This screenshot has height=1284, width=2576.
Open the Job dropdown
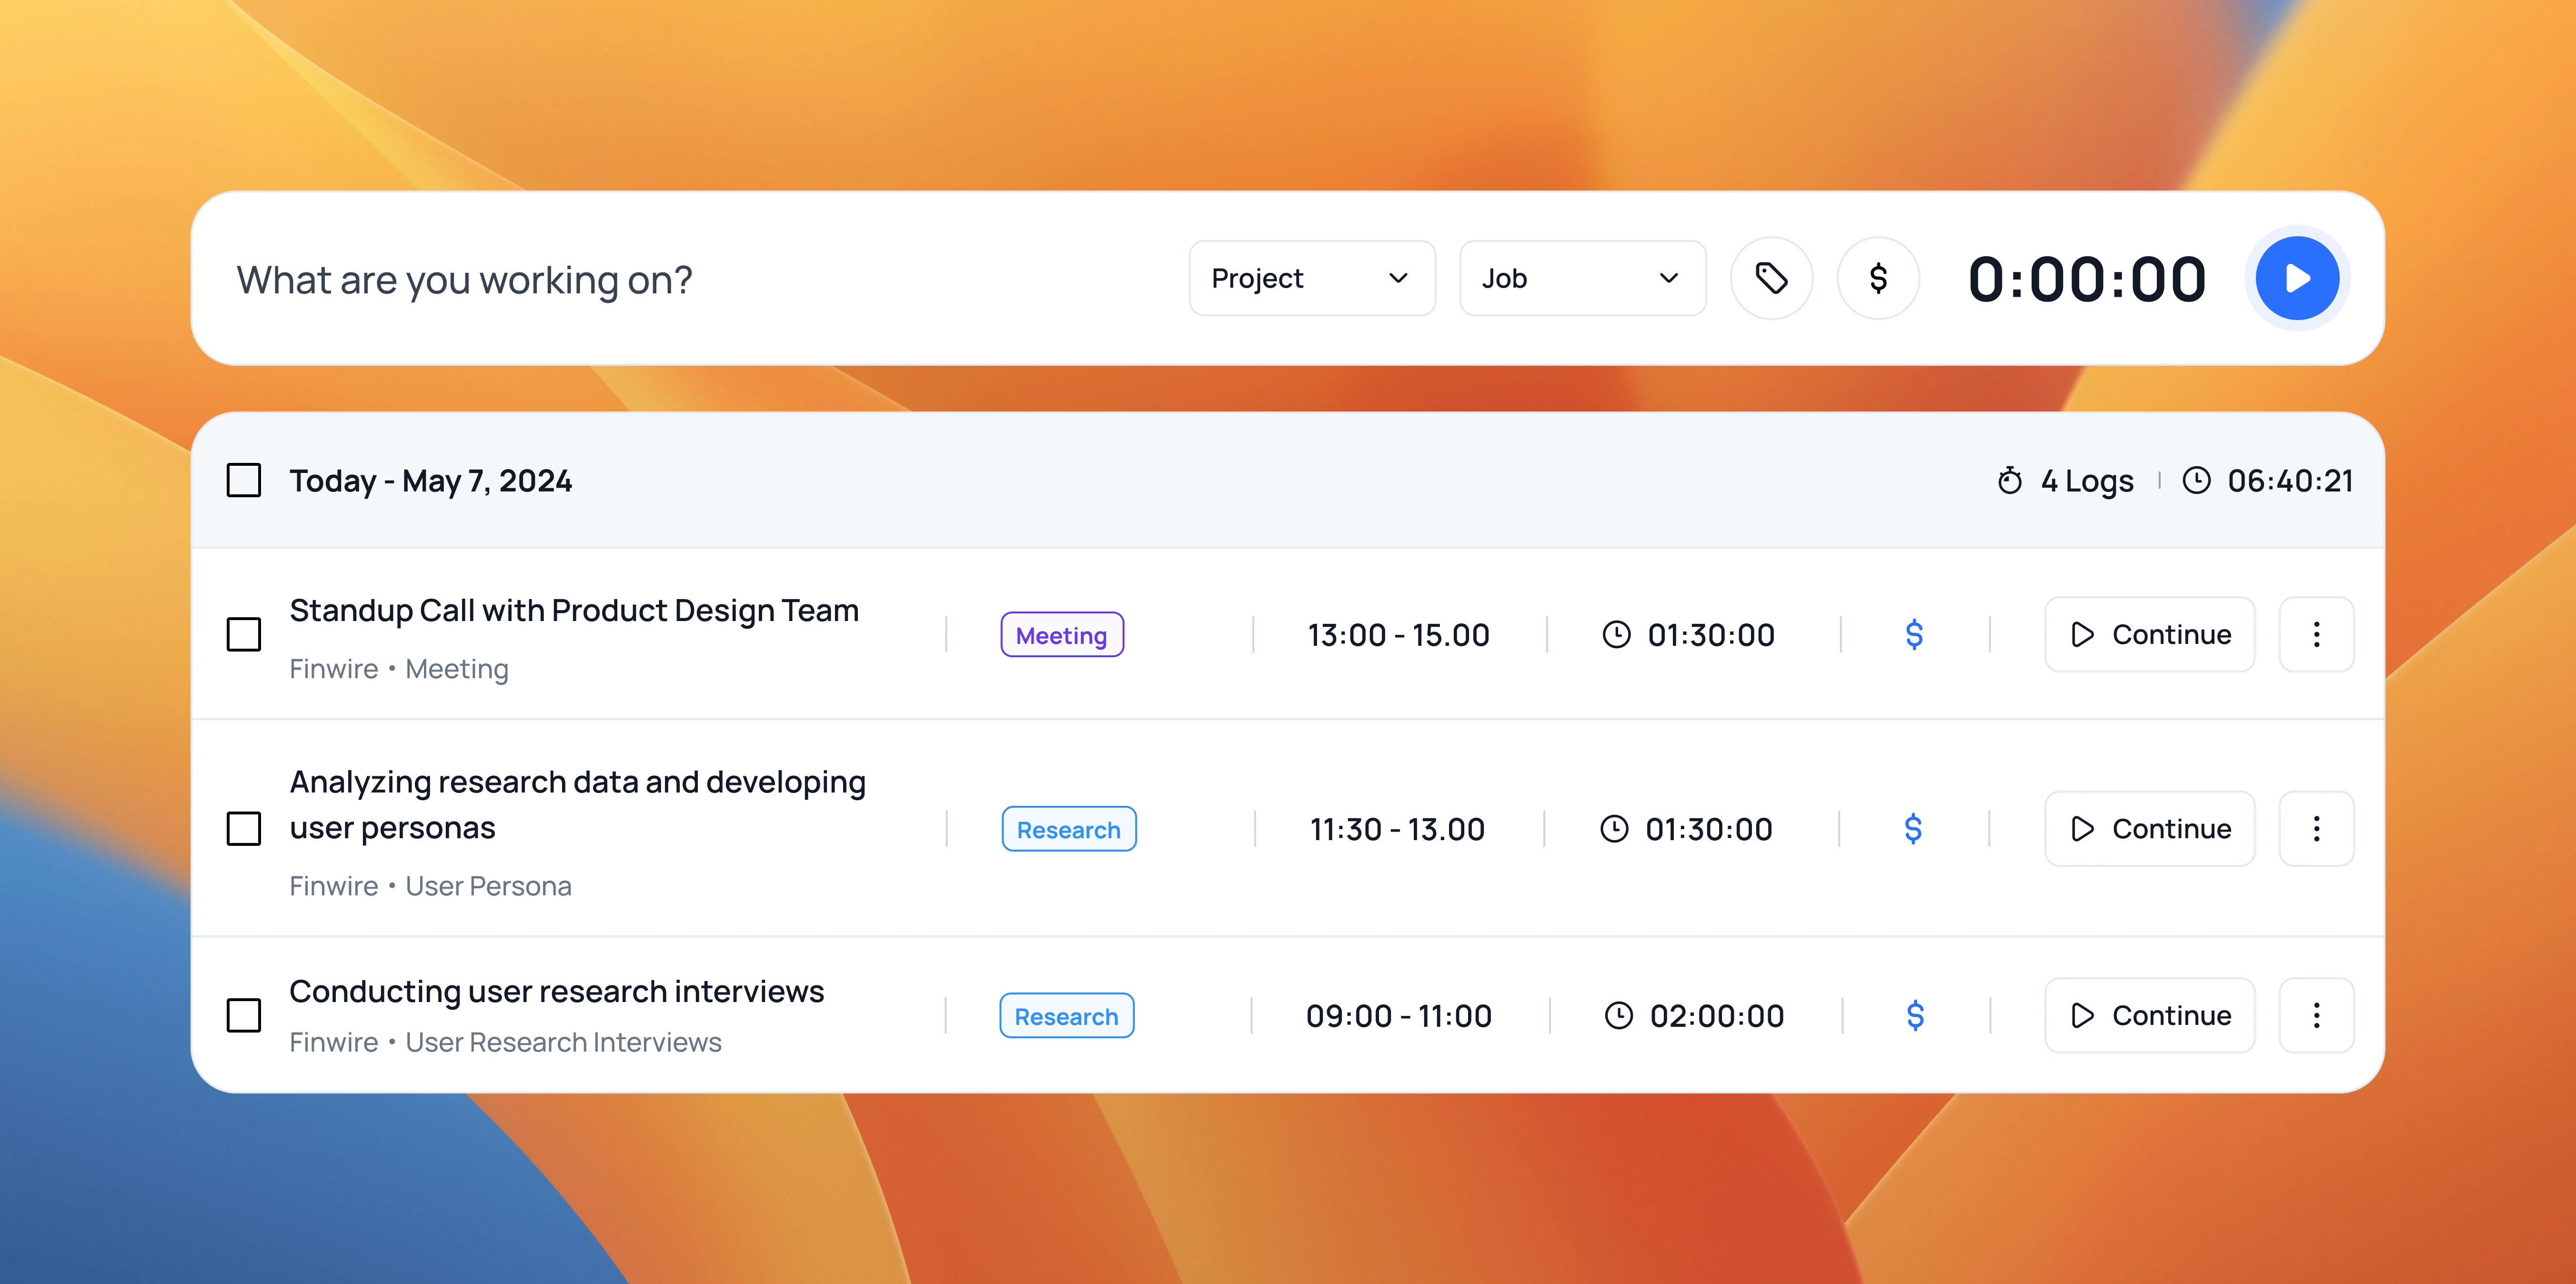pos(1583,278)
